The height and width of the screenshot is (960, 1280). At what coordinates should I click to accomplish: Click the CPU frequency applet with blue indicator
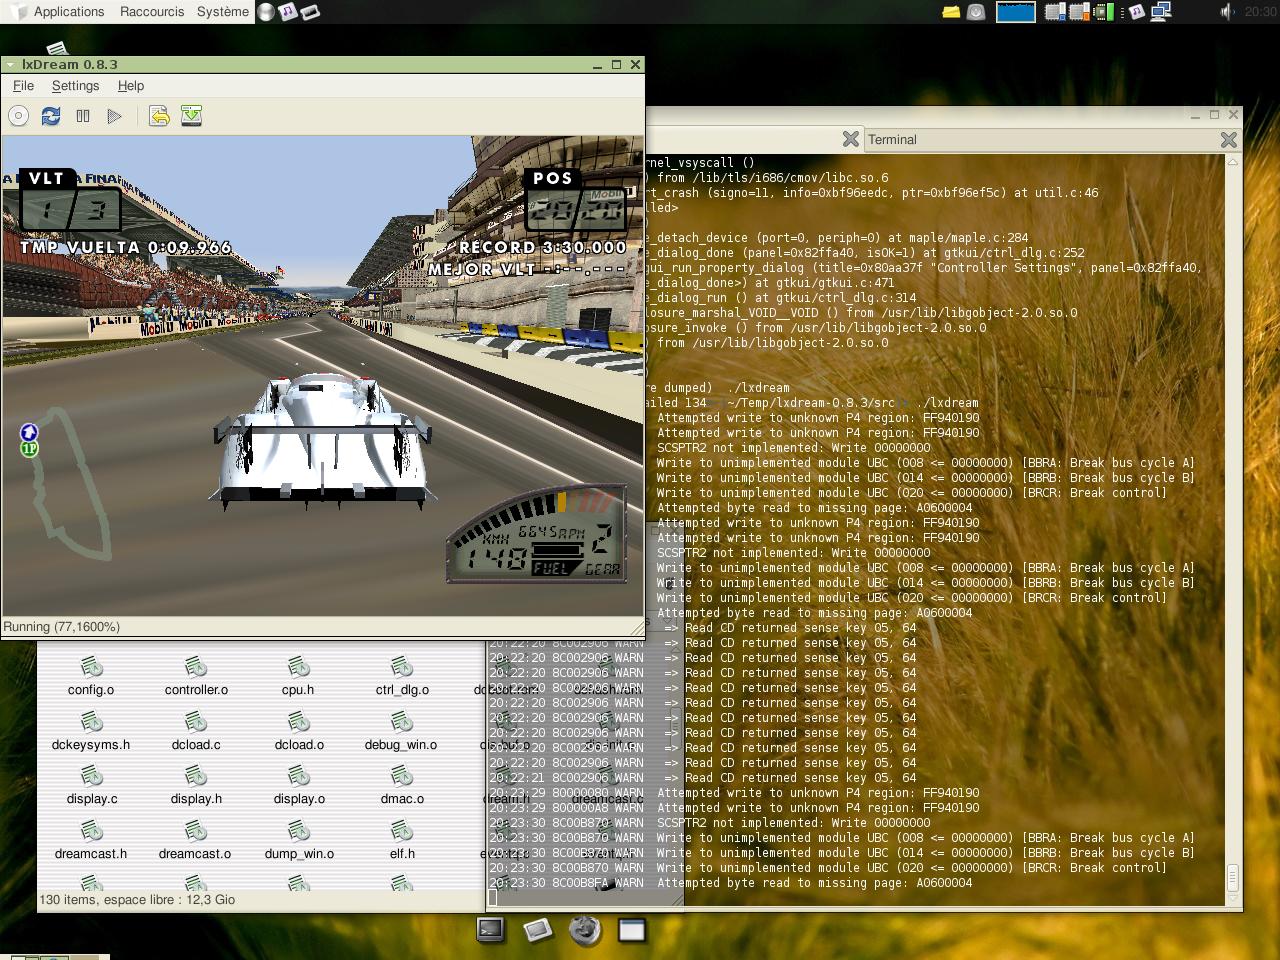click(x=1054, y=12)
